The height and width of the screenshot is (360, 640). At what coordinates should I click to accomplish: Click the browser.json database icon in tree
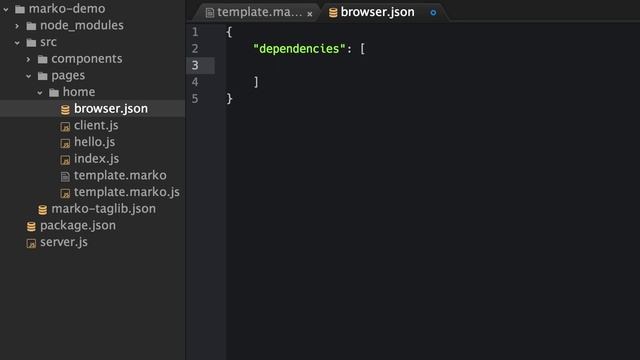(x=65, y=109)
